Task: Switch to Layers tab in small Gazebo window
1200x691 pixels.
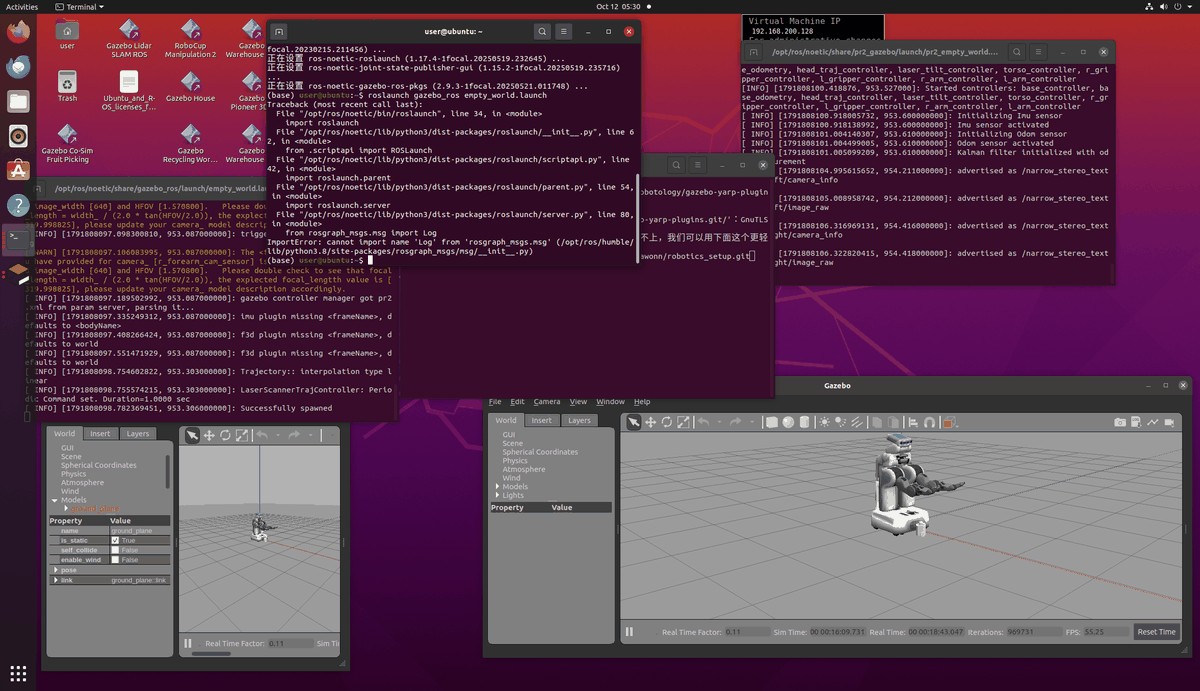Action: pyautogui.click(x=138, y=434)
